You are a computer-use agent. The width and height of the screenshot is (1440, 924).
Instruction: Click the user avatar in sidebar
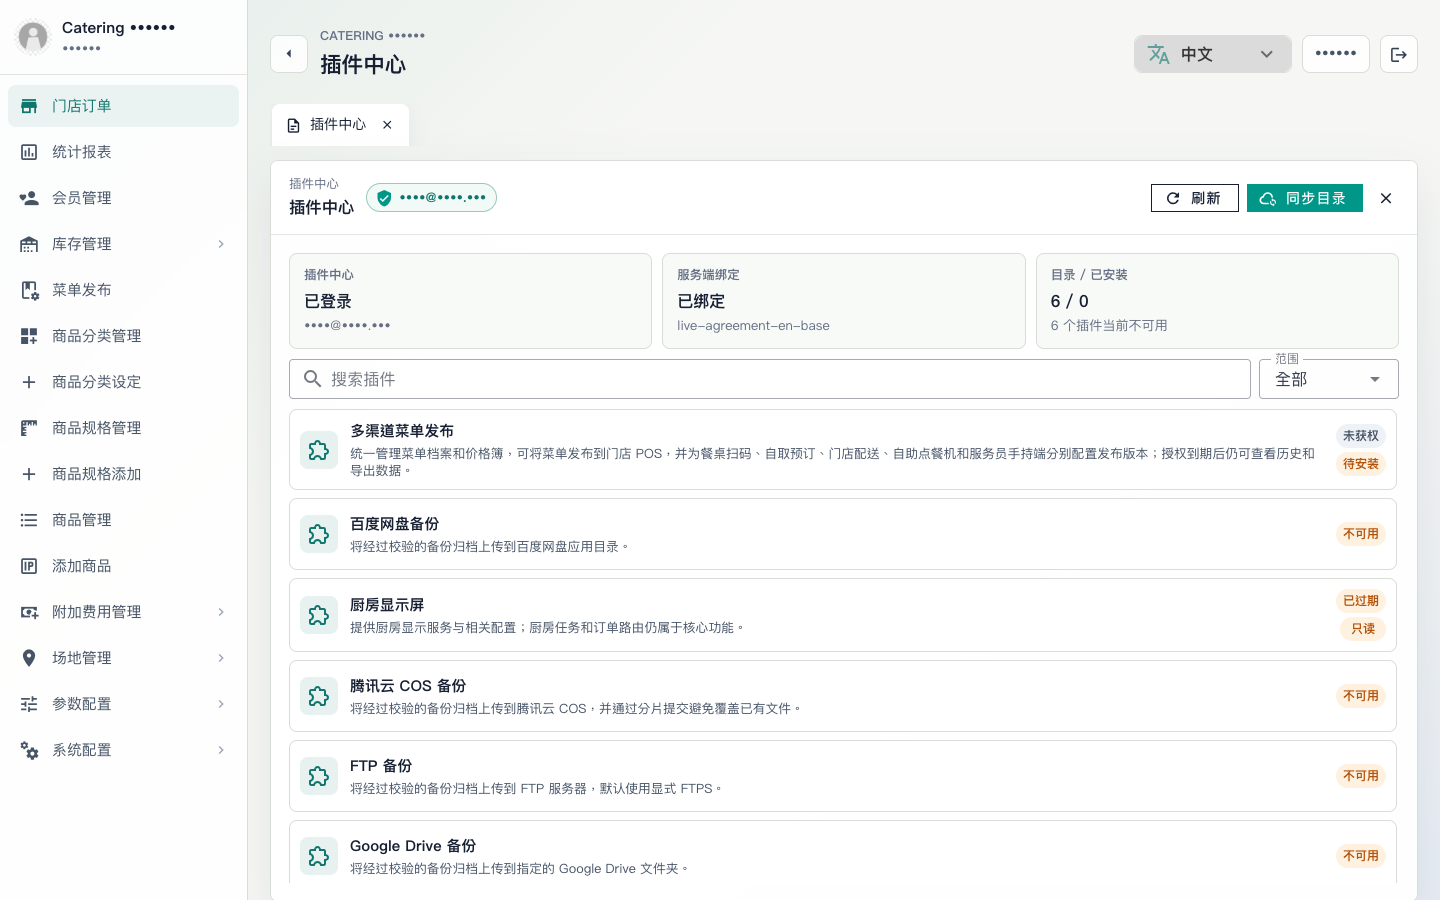coord(33,37)
